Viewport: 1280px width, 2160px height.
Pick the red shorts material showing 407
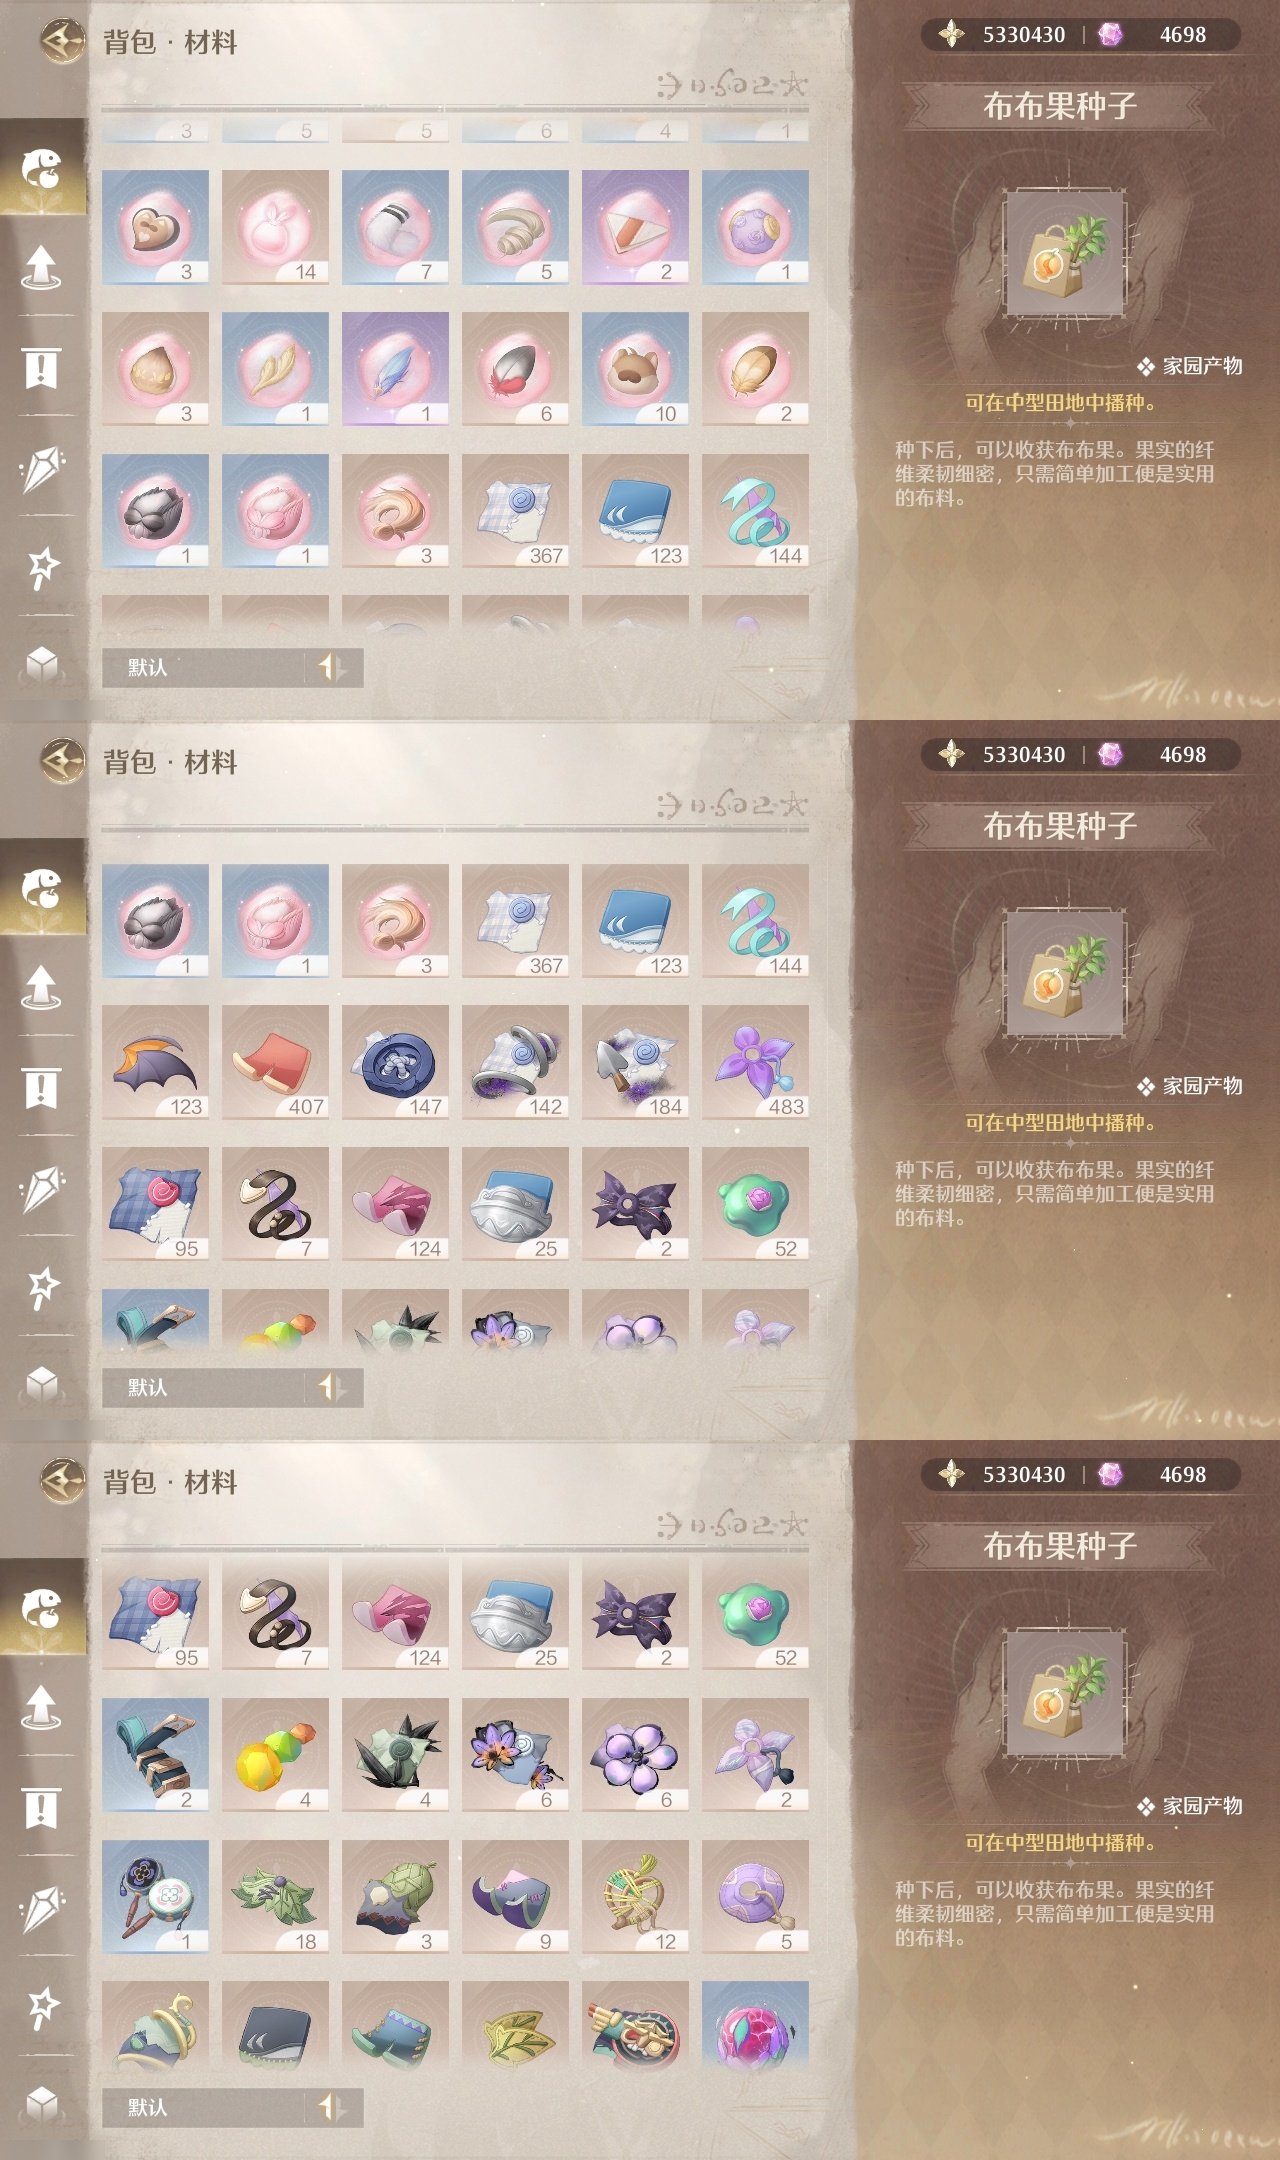[275, 1062]
